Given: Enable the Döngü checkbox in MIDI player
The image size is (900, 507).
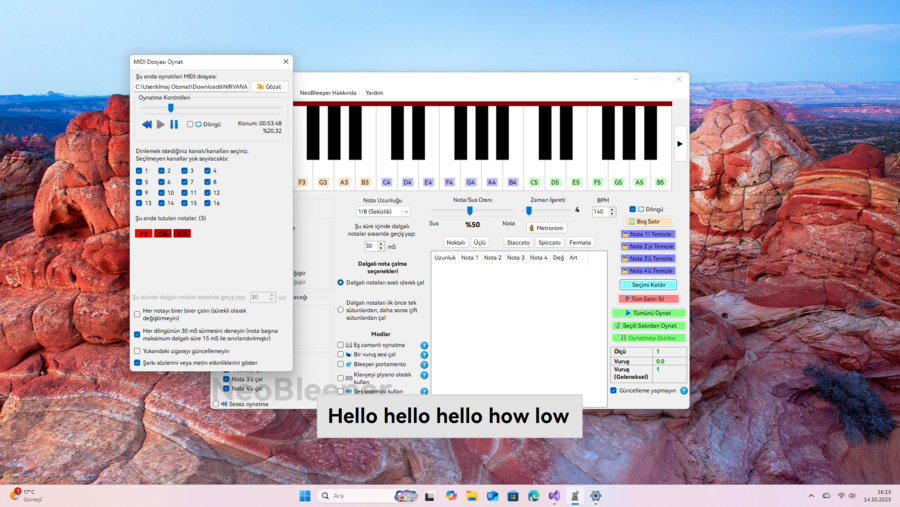Looking at the screenshot, I should point(190,124).
